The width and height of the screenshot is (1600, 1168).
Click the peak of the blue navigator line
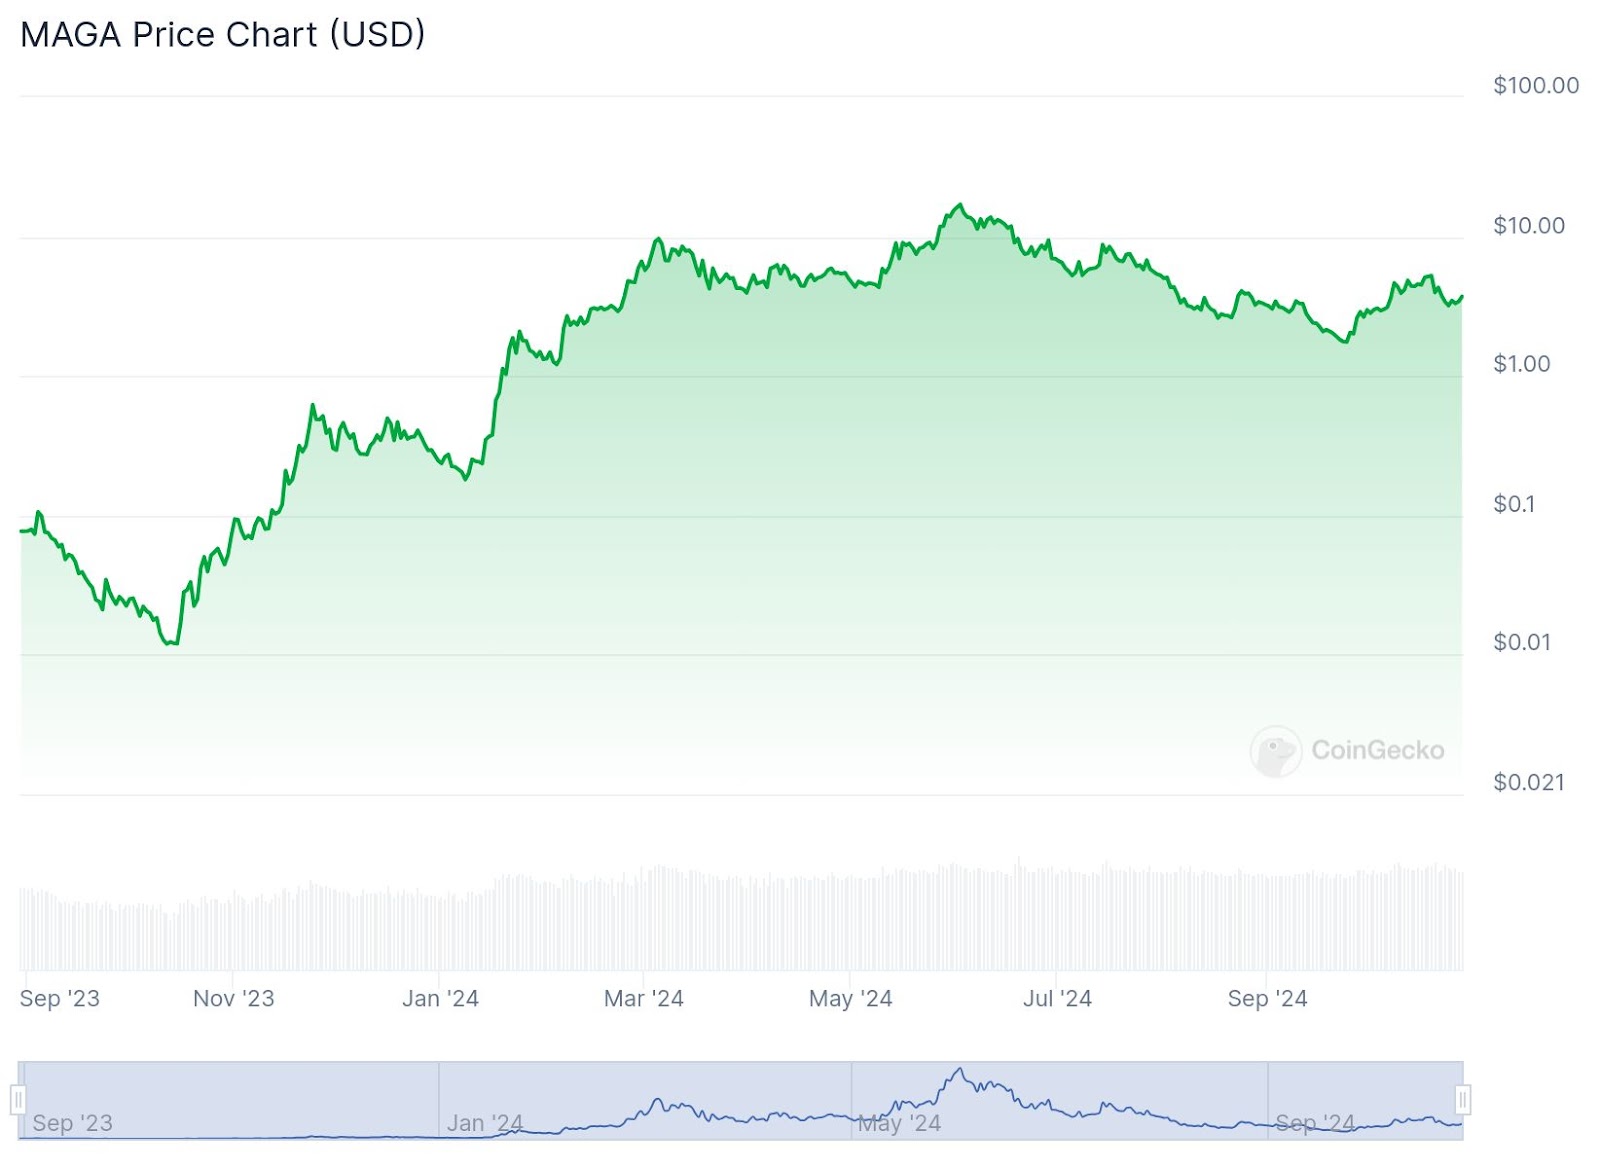click(x=960, y=1070)
